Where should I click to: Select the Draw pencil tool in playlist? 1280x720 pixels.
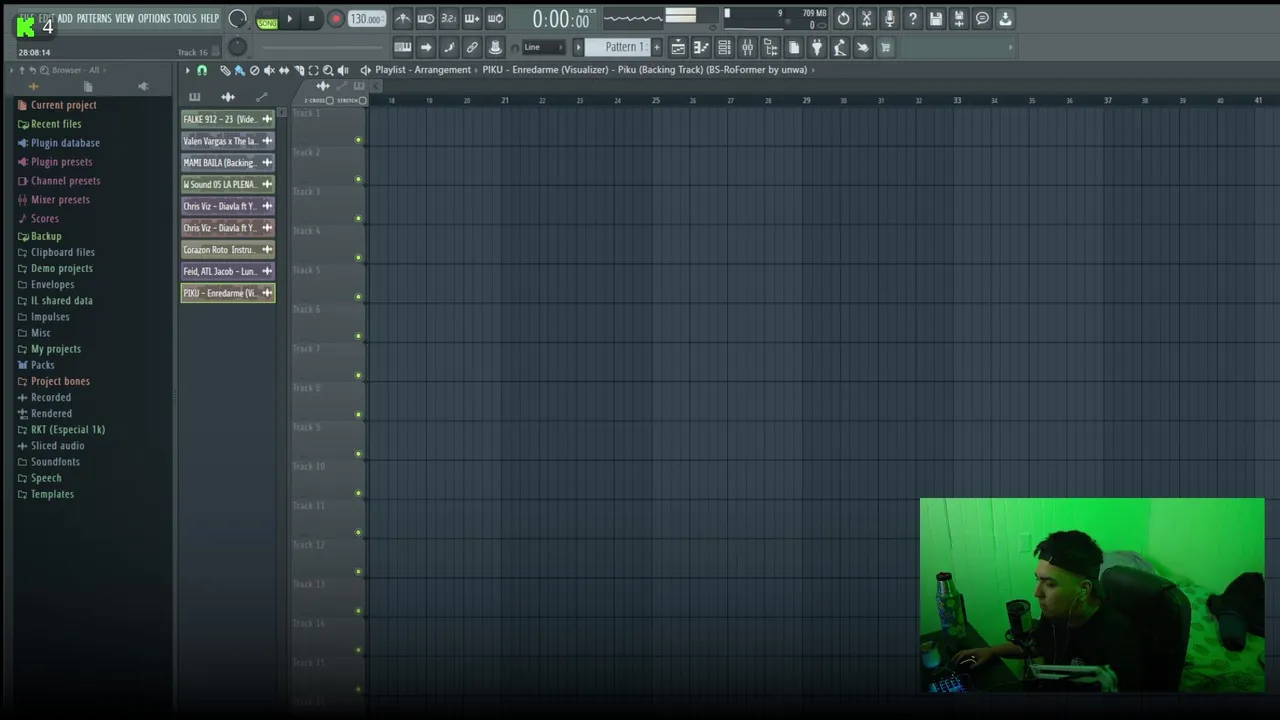click(224, 70)
